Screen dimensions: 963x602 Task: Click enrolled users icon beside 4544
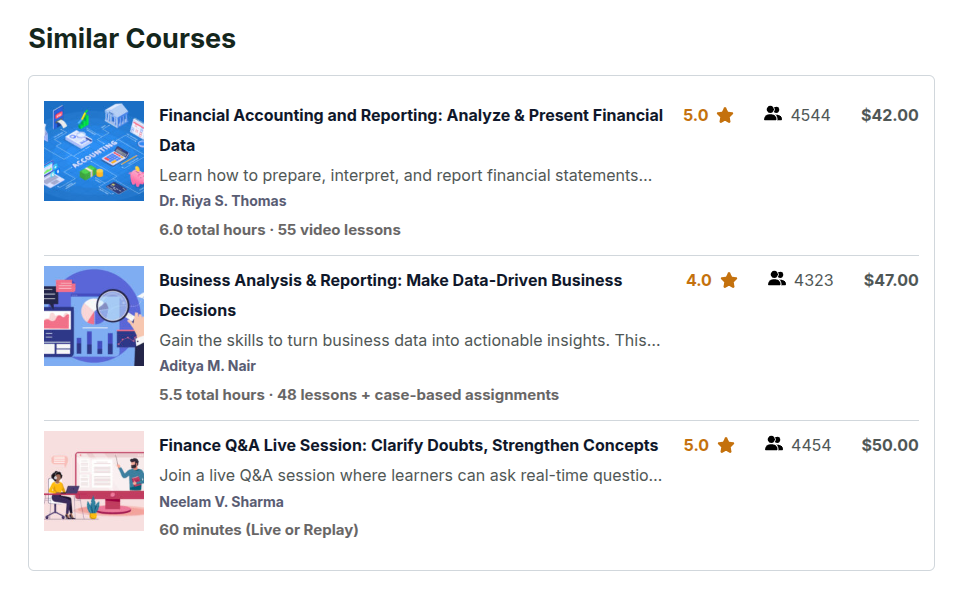pos(772,115)
